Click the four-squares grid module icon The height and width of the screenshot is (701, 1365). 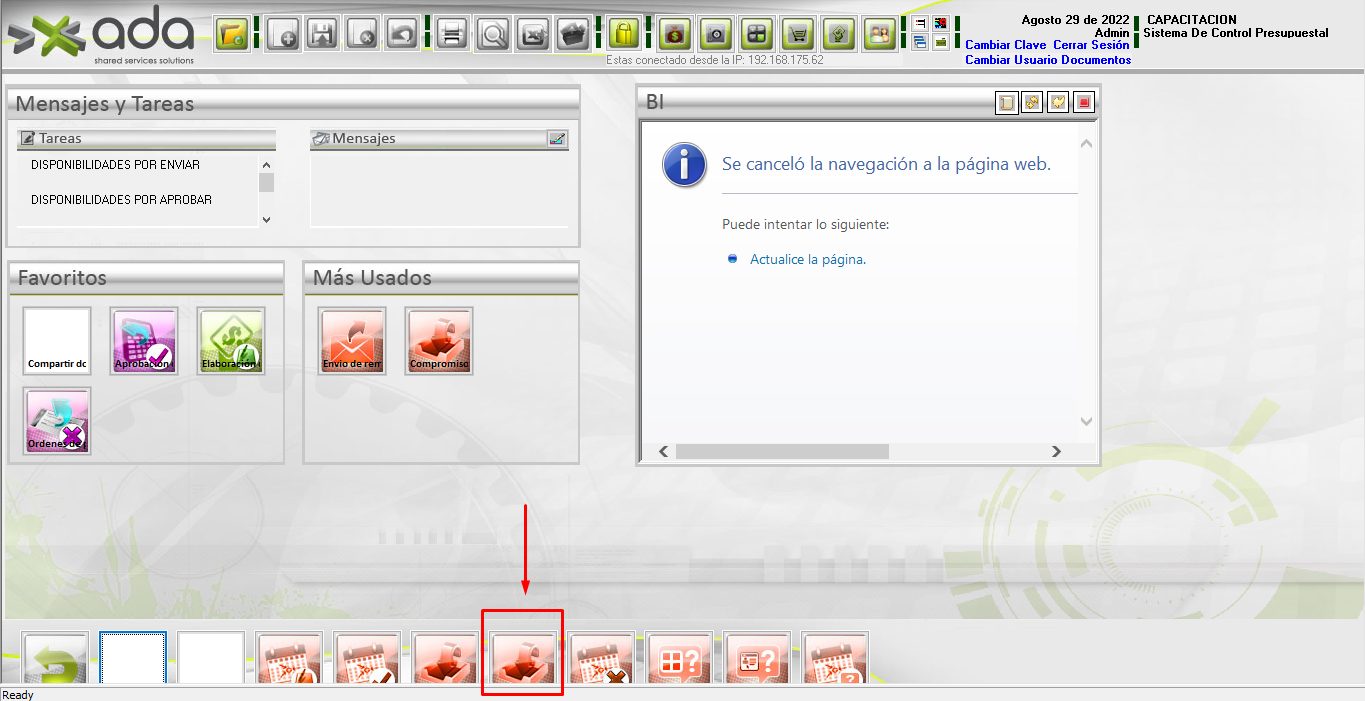[x=757, y=35]
